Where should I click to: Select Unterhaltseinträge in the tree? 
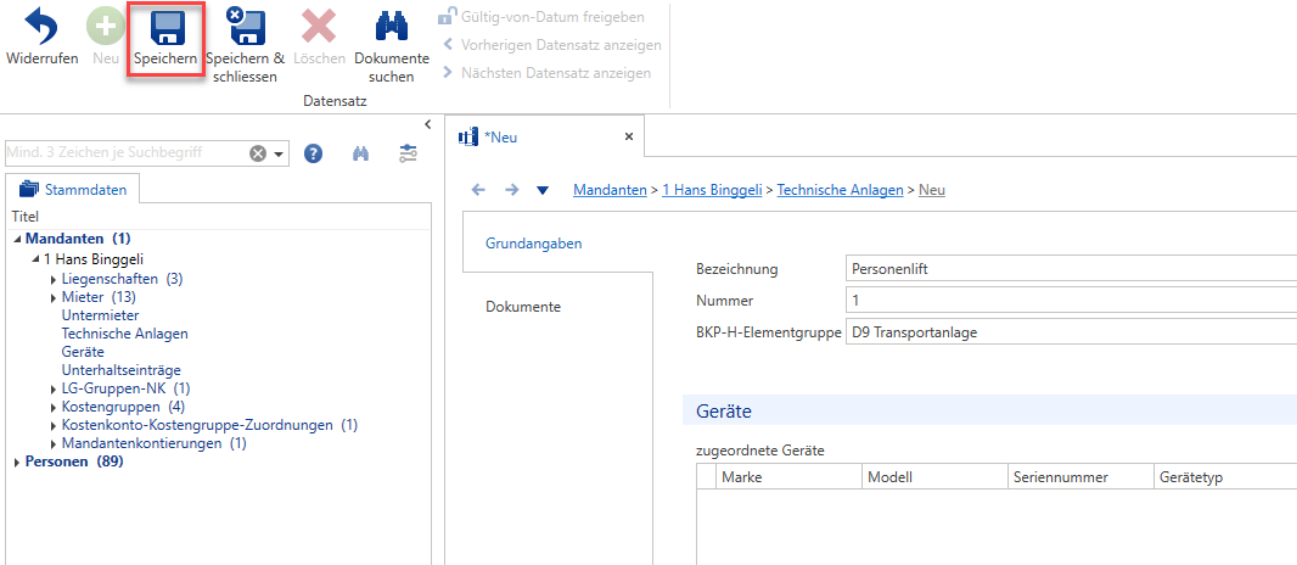pos(121,370)
